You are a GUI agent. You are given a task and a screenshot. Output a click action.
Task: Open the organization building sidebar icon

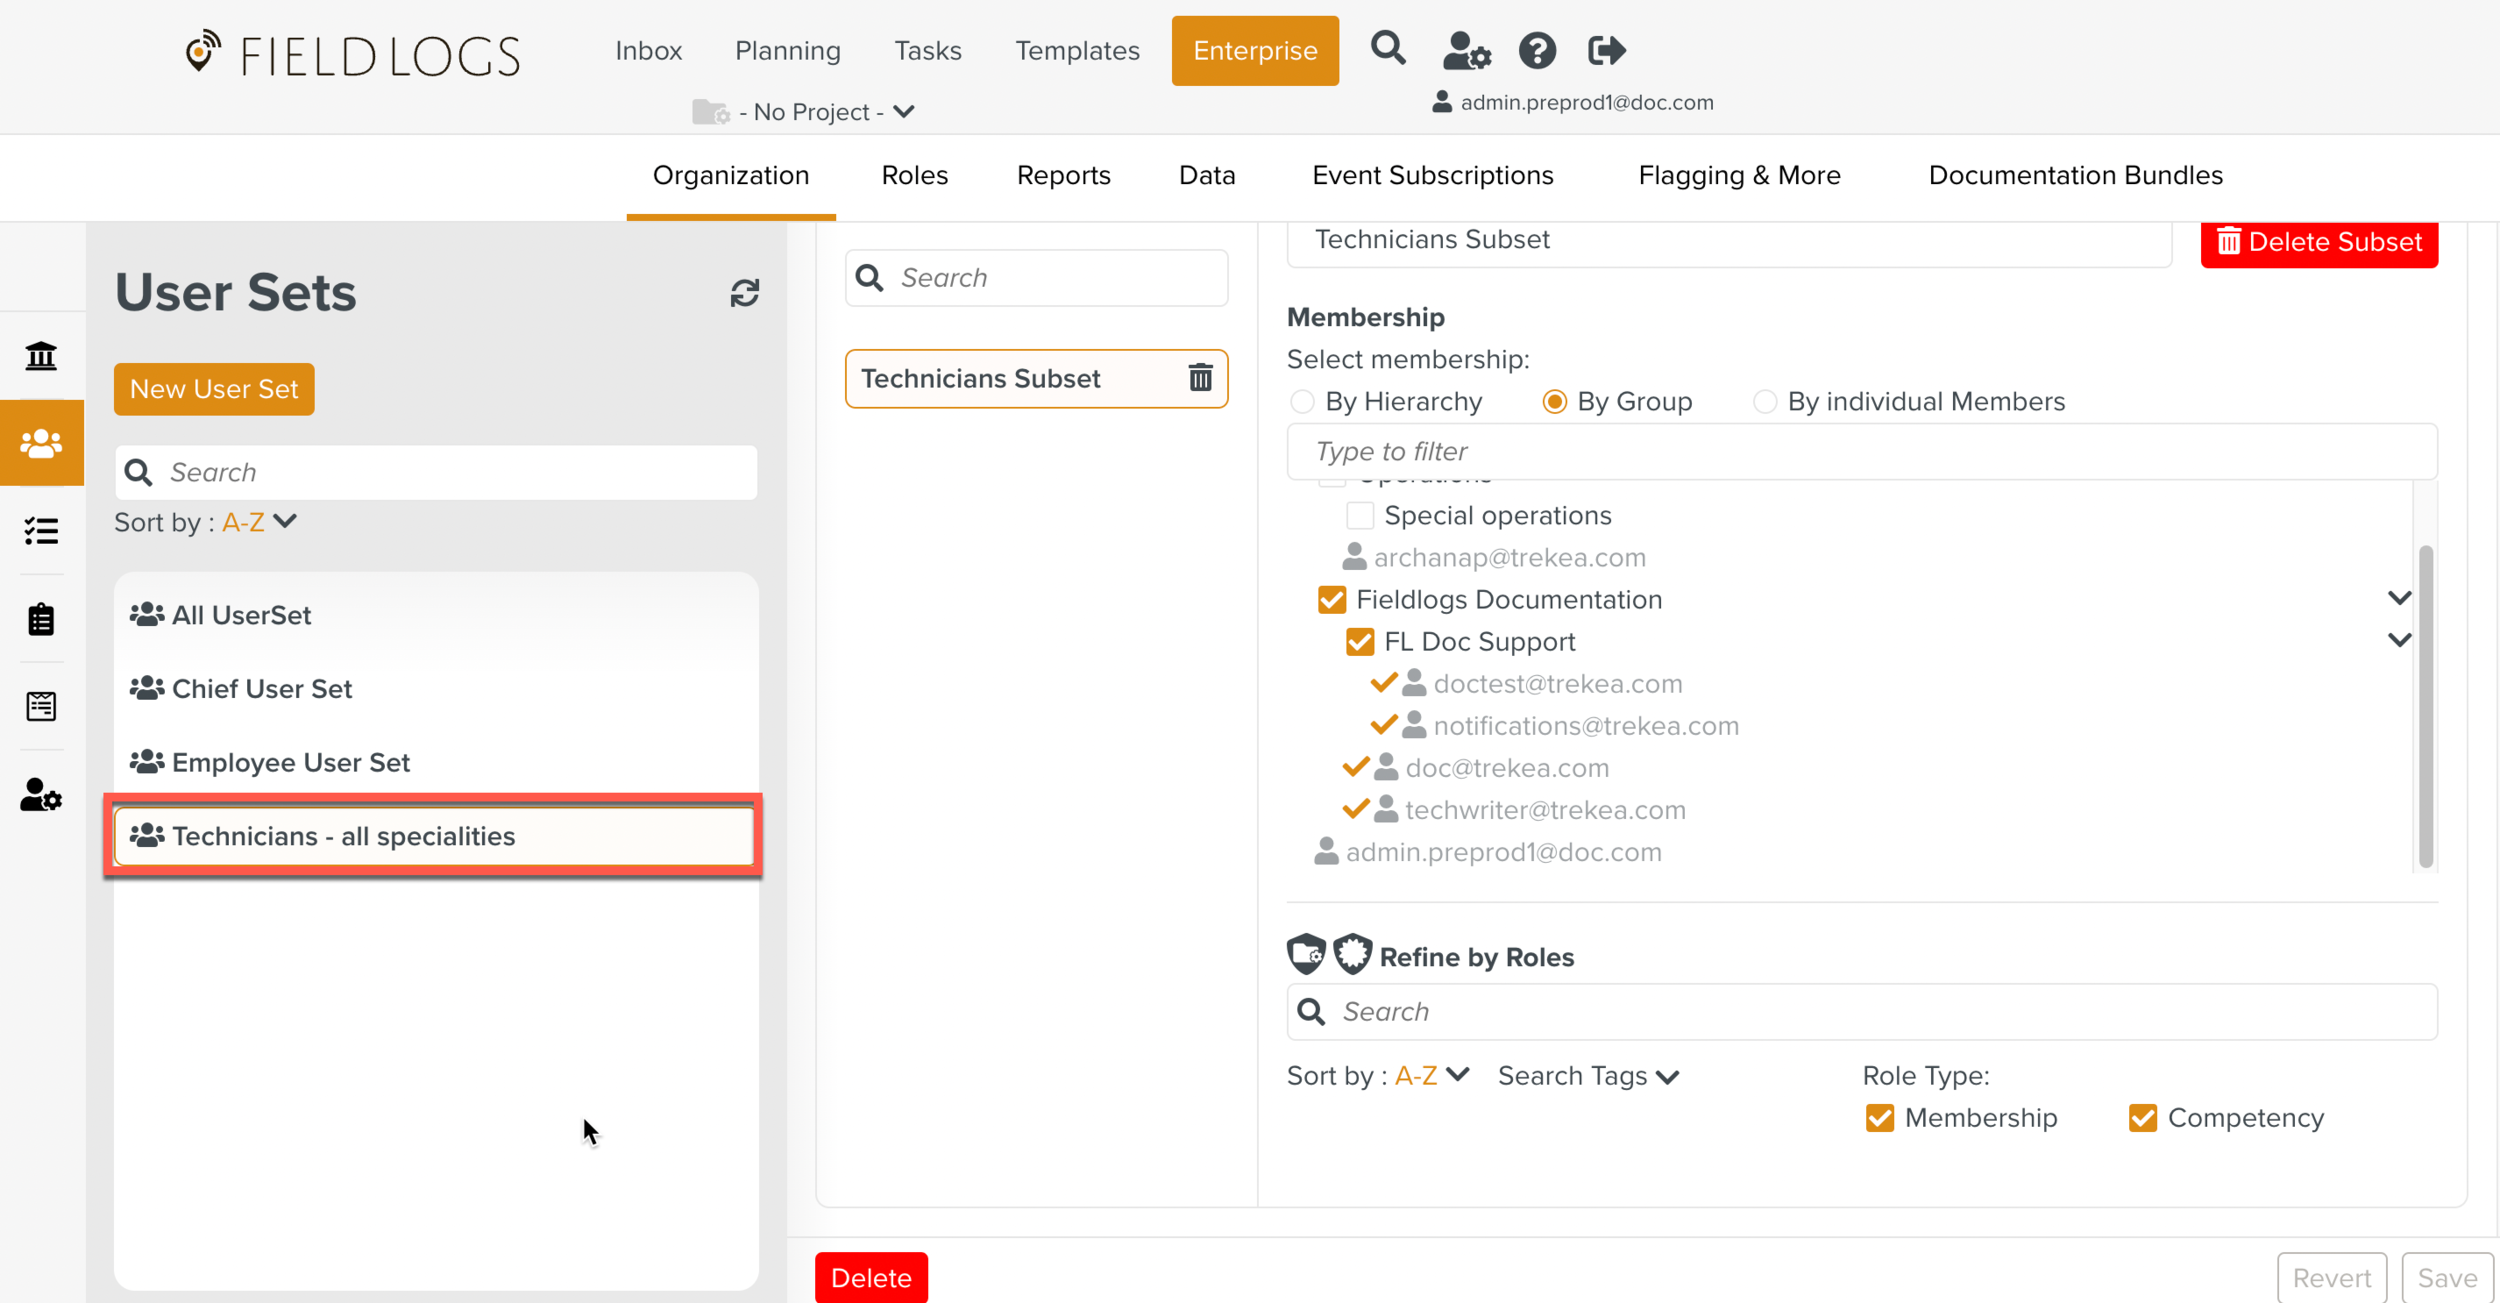(x=41, y=356)
